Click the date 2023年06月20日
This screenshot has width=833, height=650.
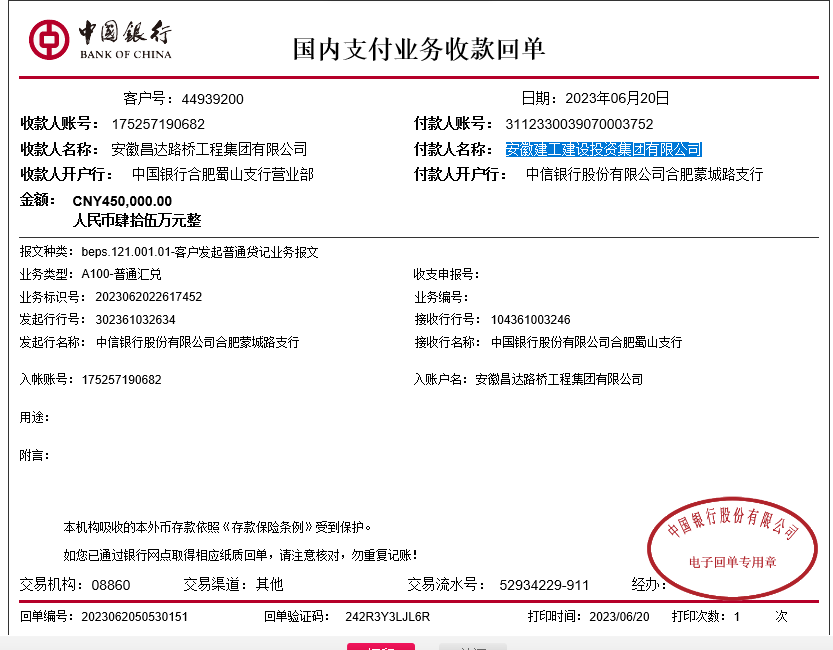[617, 98]
